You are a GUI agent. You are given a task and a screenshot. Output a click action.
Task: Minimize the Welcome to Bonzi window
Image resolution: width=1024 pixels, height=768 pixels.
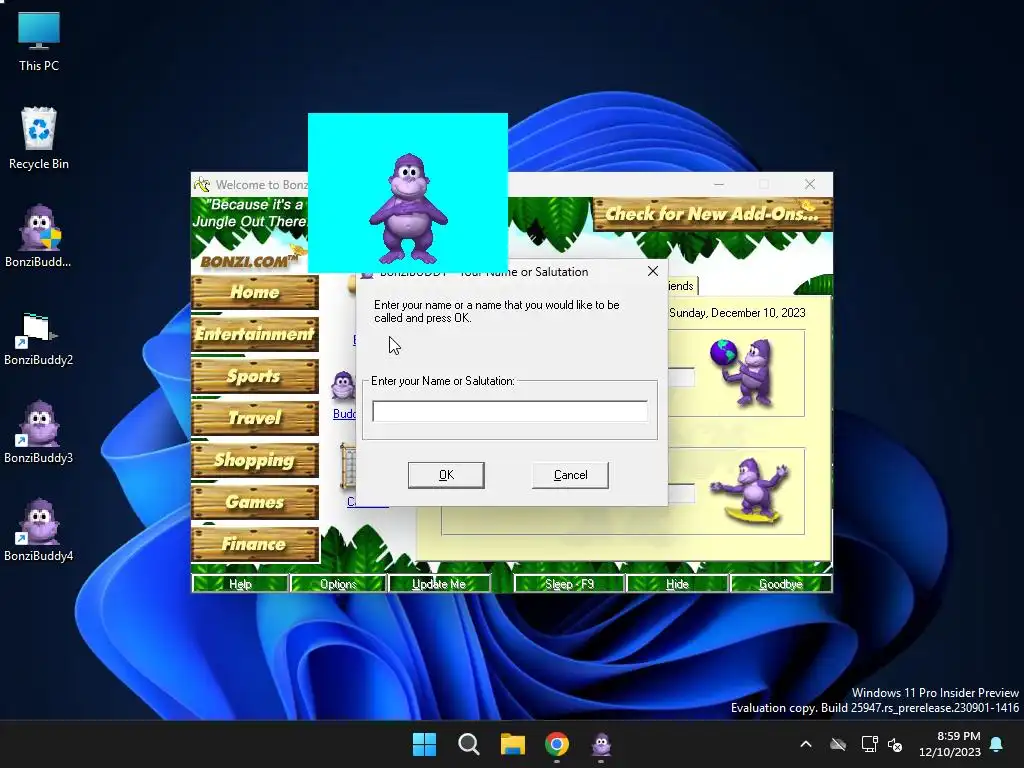pos(719,184)
